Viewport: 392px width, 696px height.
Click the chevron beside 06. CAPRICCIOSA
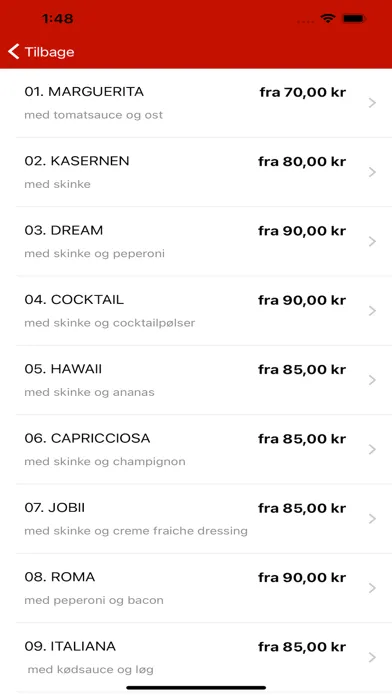tap(372, 449)
